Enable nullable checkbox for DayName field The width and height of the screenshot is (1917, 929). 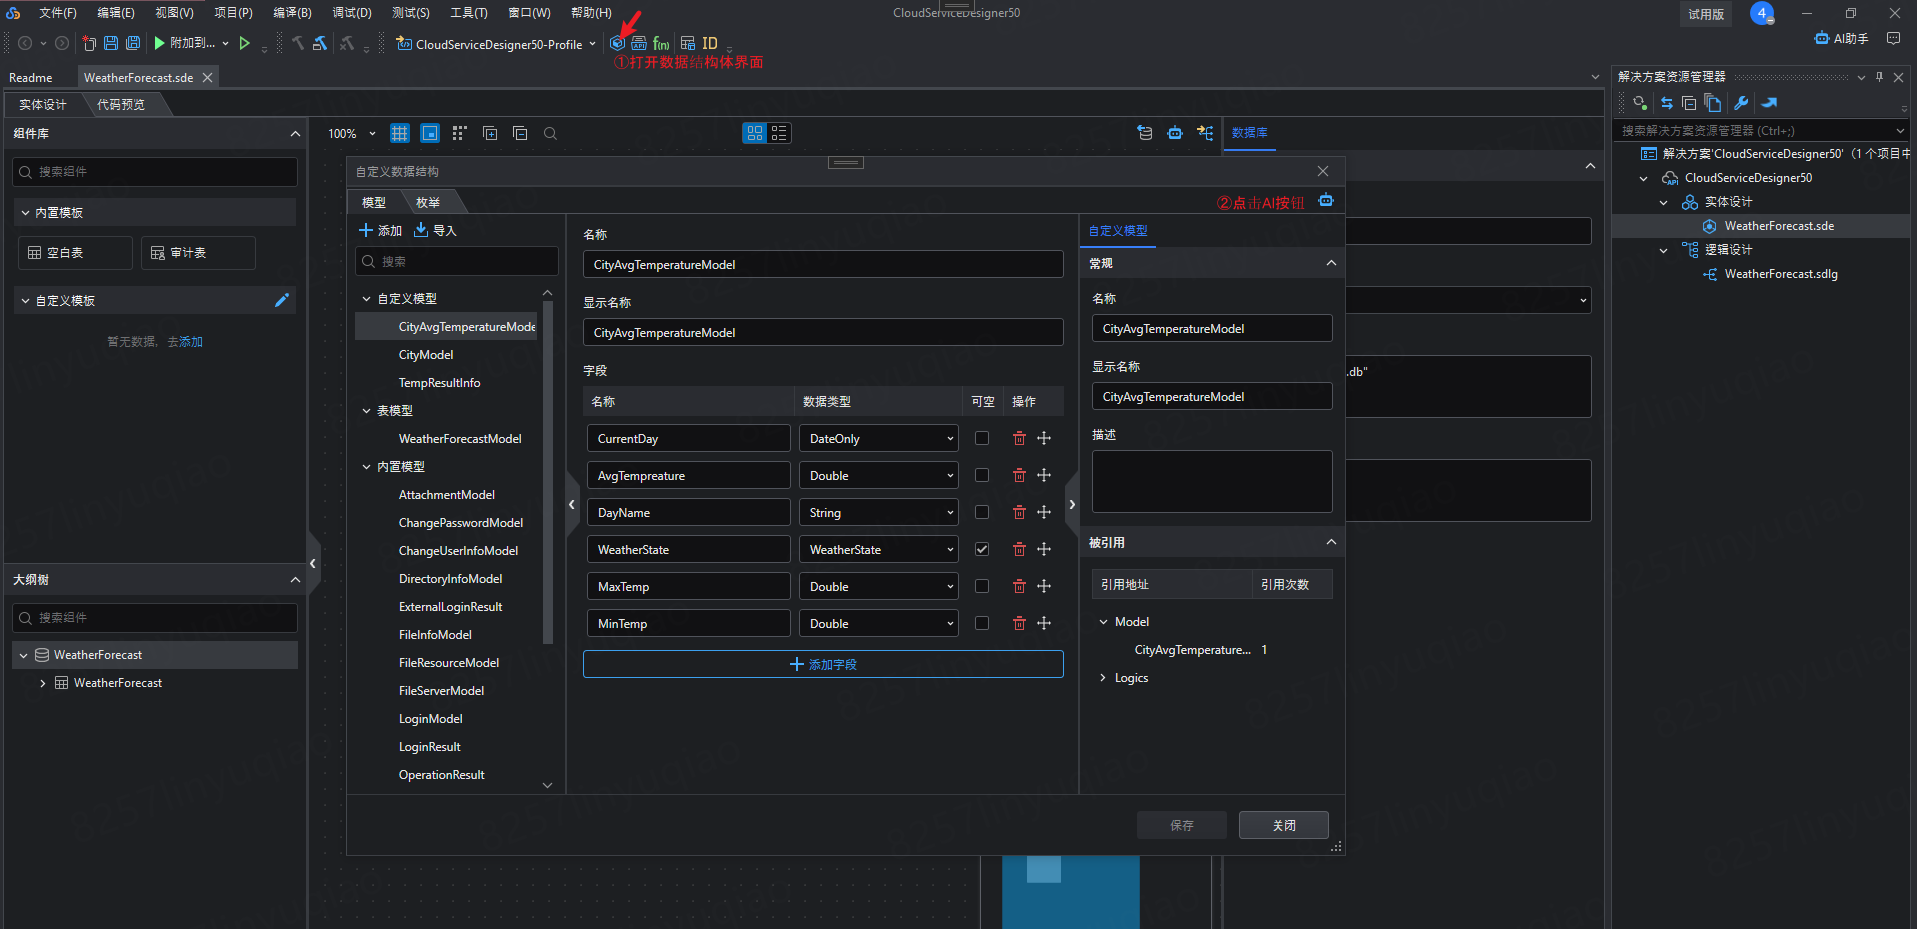(982, 512)
